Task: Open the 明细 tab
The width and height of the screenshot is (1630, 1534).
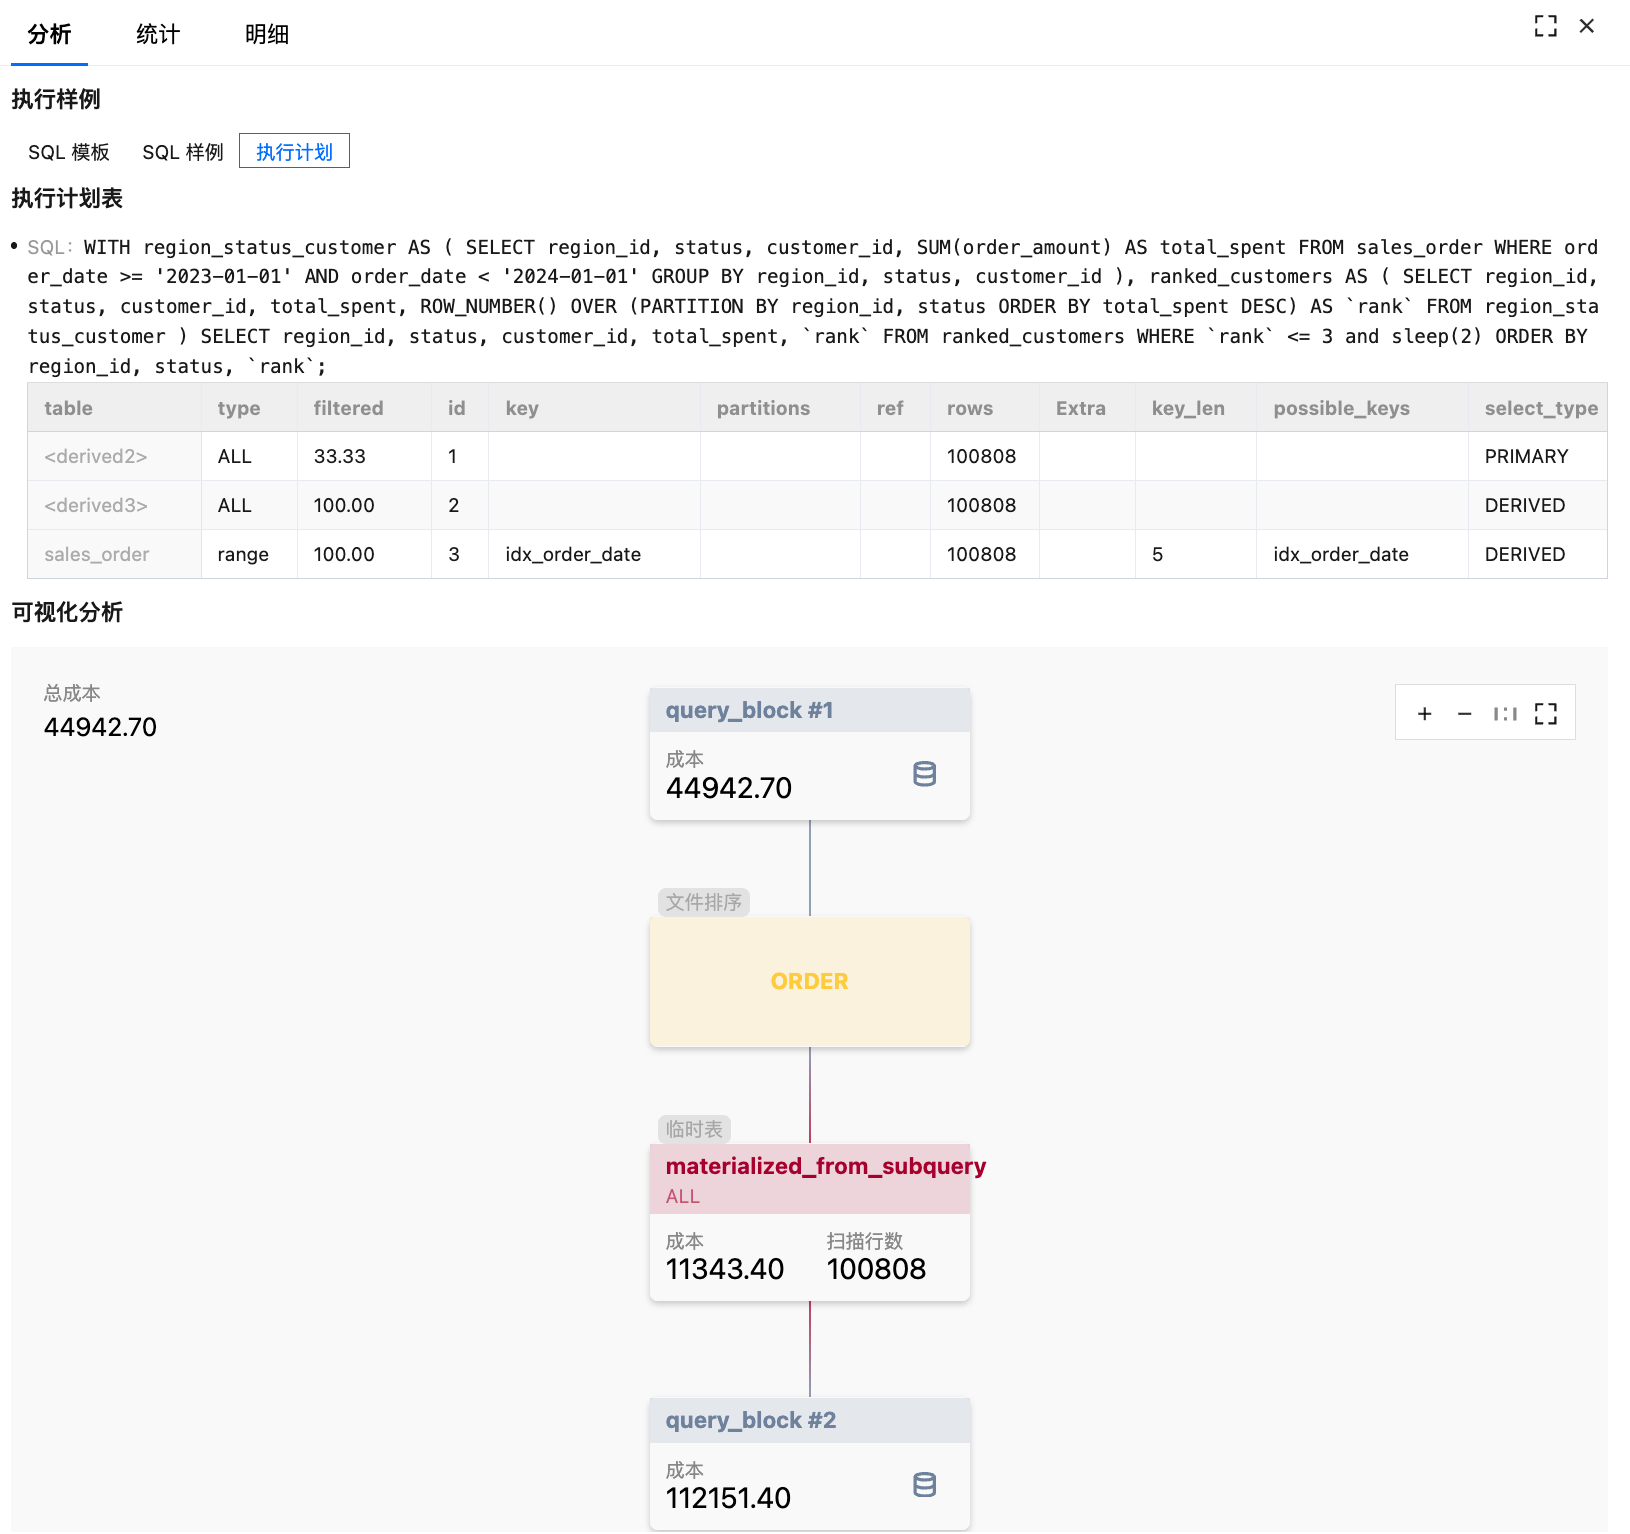Action: [x=267, y=34]
